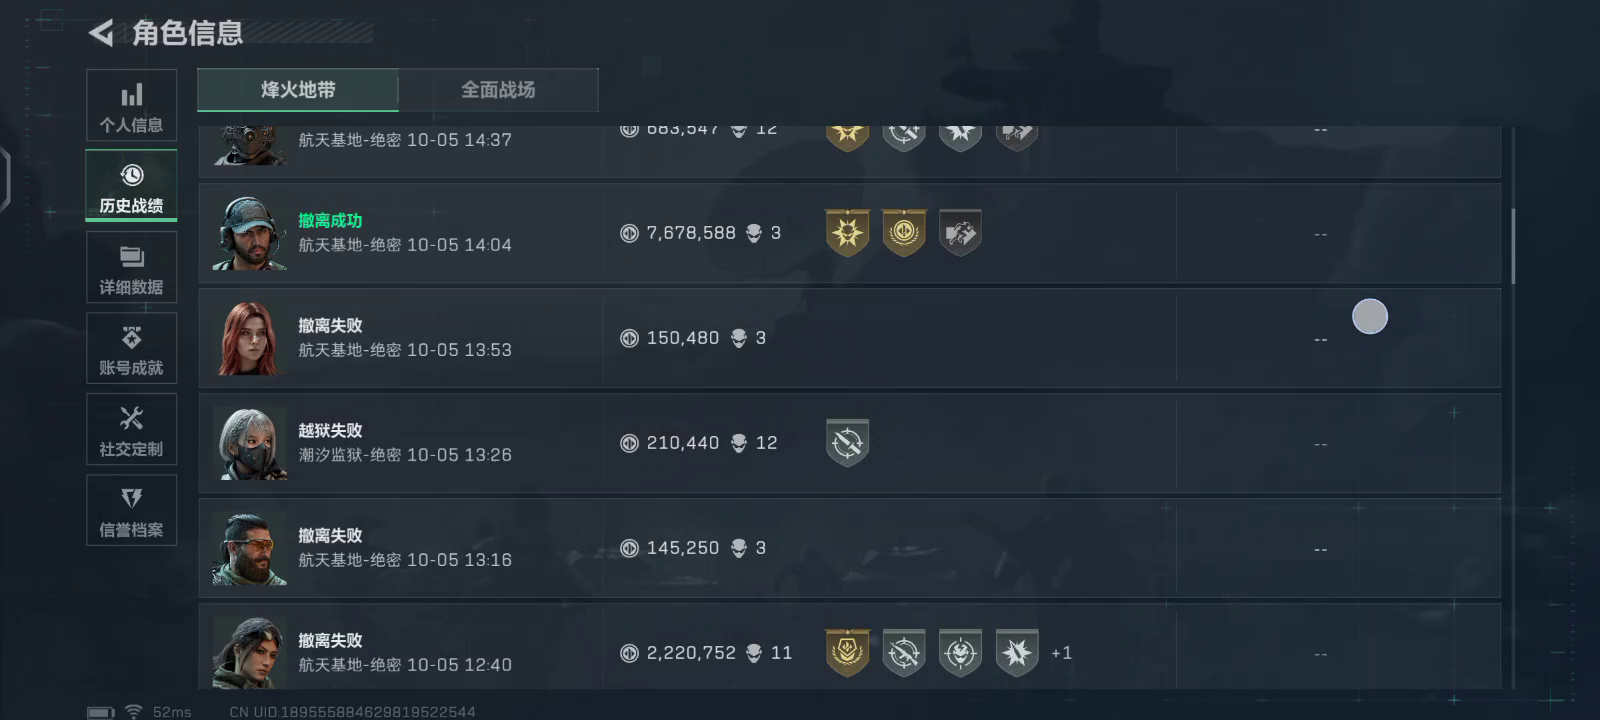Click bearded operator with orange goggles avatar

tap(248, 549)
